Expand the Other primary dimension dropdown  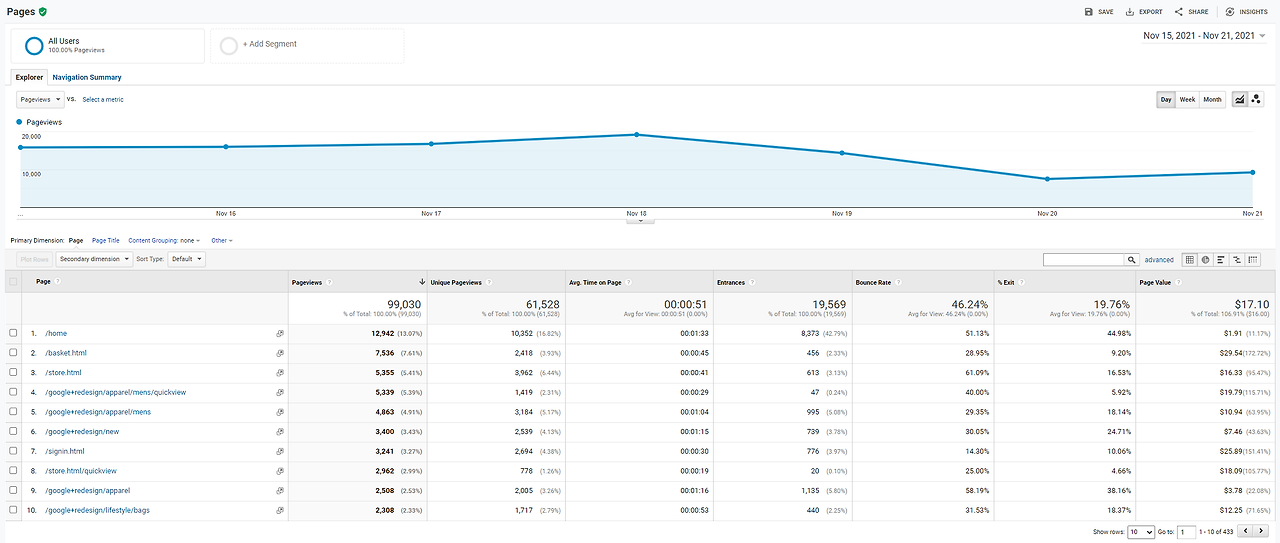pyautogui.click(x=222, y=240)
